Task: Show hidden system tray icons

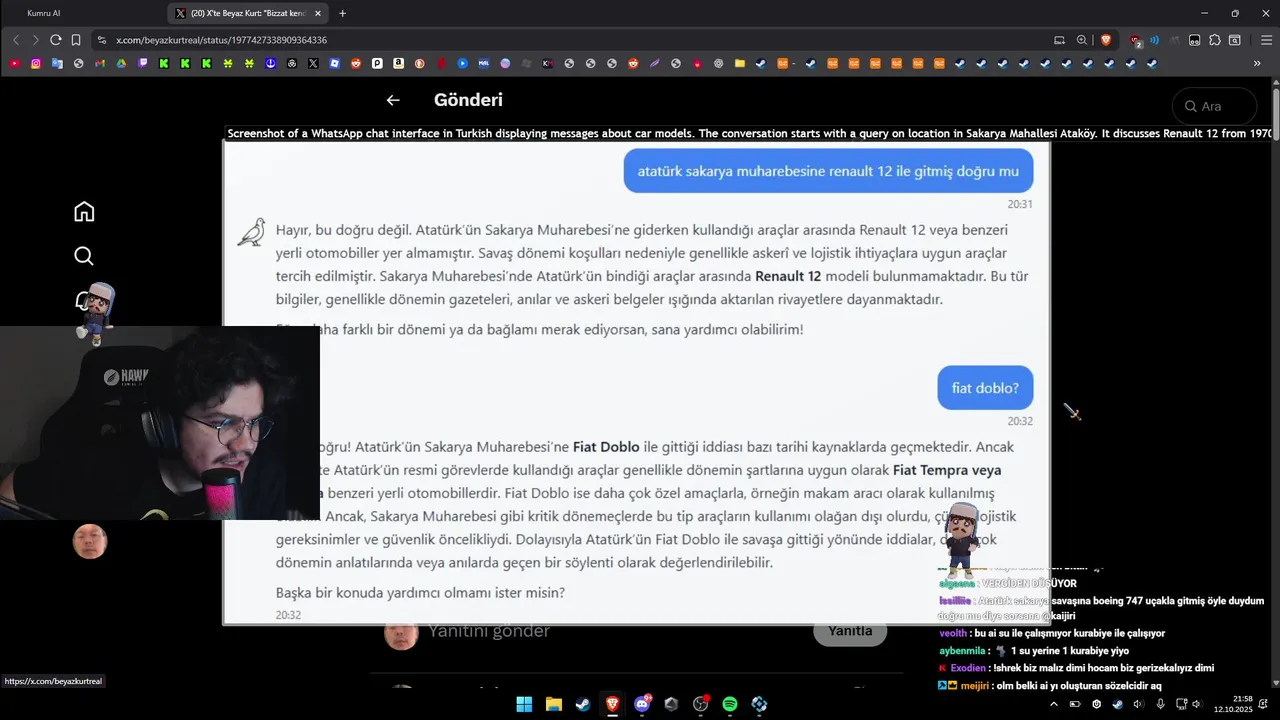Action: 1053,704
